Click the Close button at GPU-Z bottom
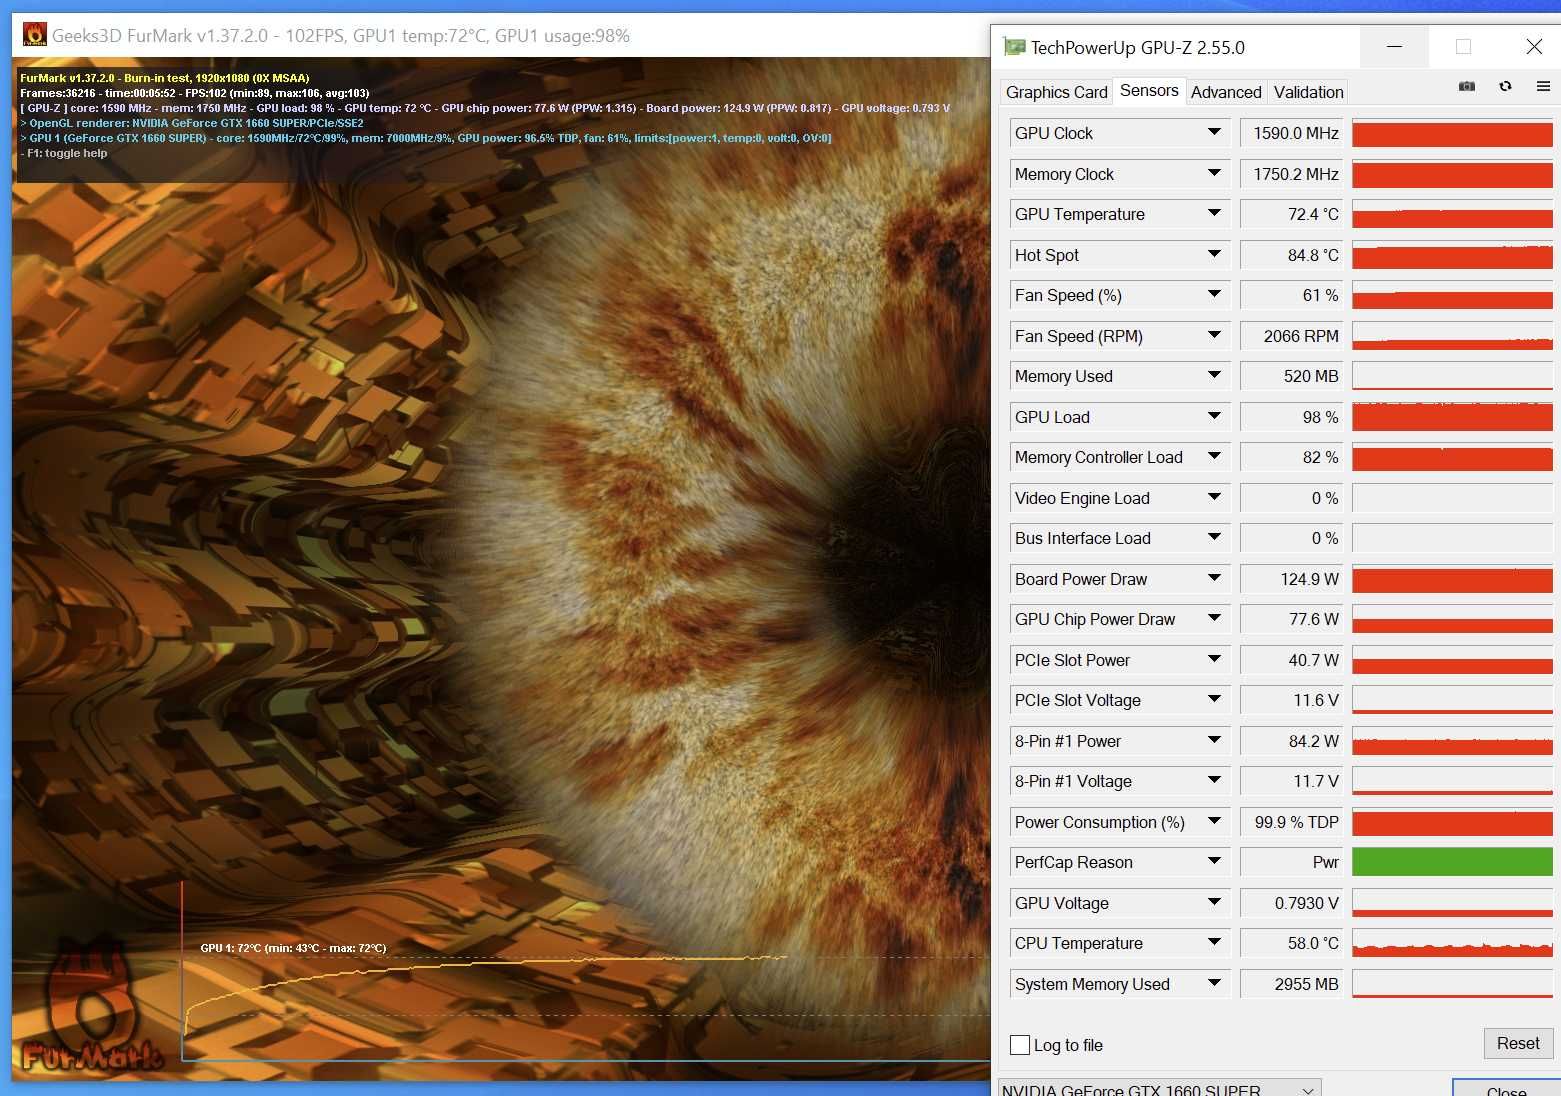 pos(1506,1088)
